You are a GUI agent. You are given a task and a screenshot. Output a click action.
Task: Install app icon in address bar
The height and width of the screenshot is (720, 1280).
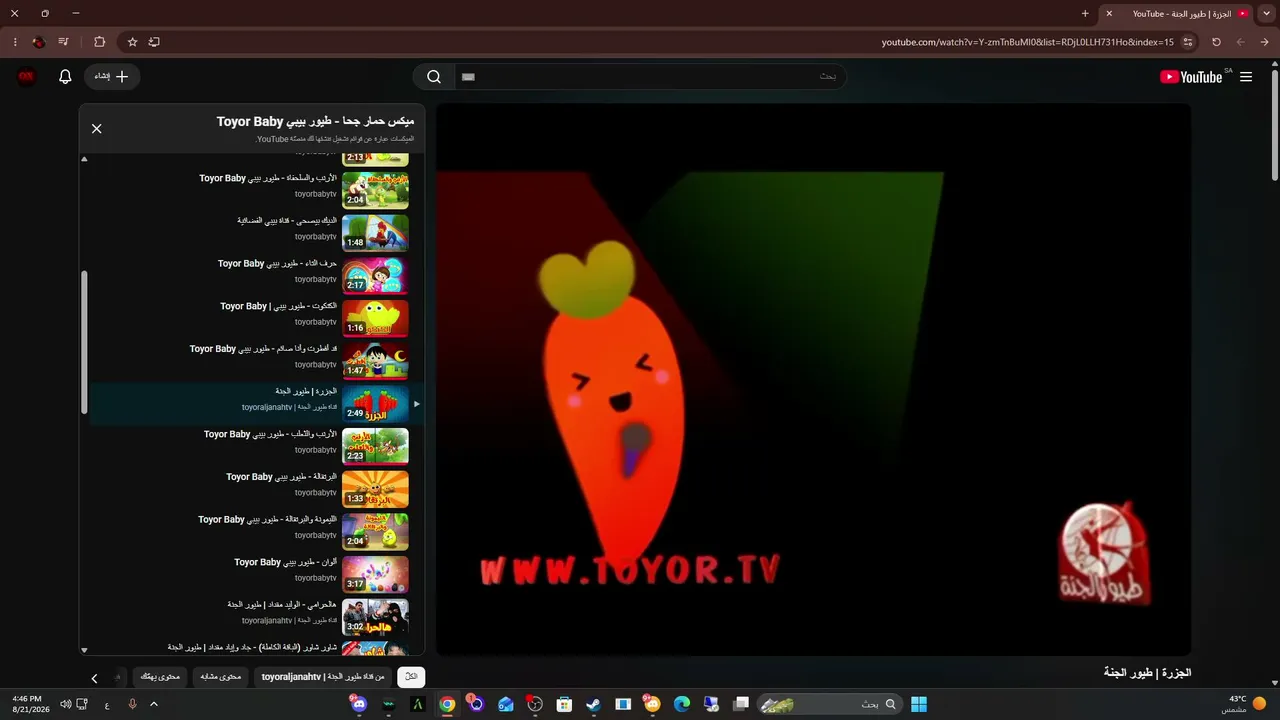154,42
